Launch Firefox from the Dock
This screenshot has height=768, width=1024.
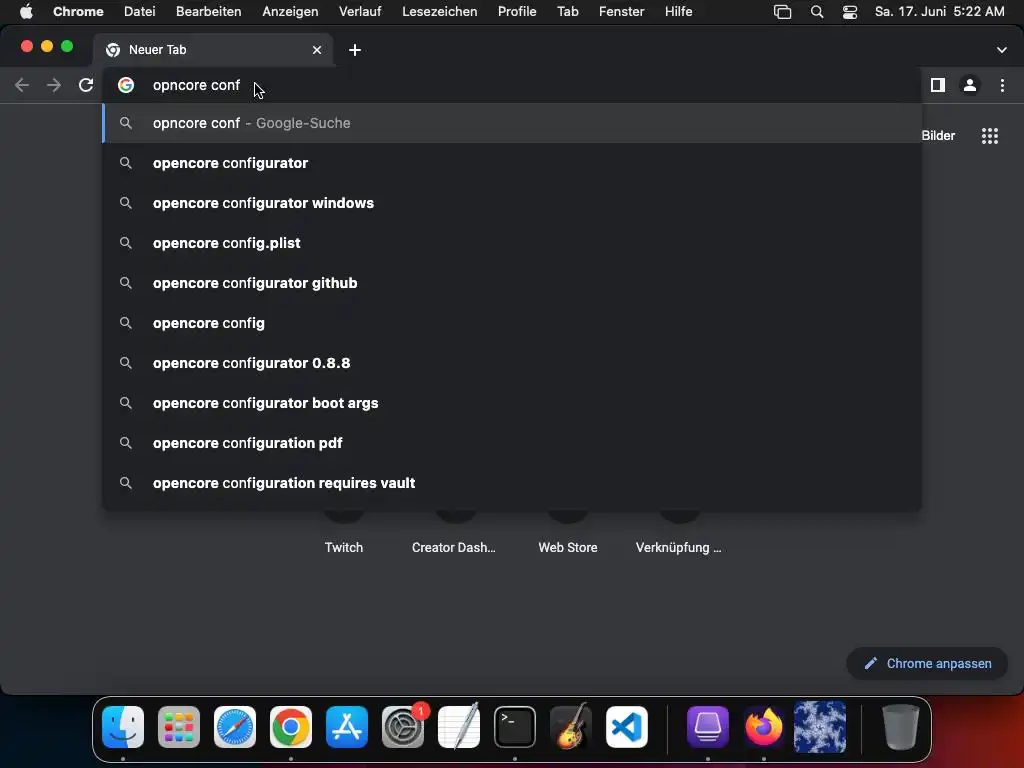763,727
